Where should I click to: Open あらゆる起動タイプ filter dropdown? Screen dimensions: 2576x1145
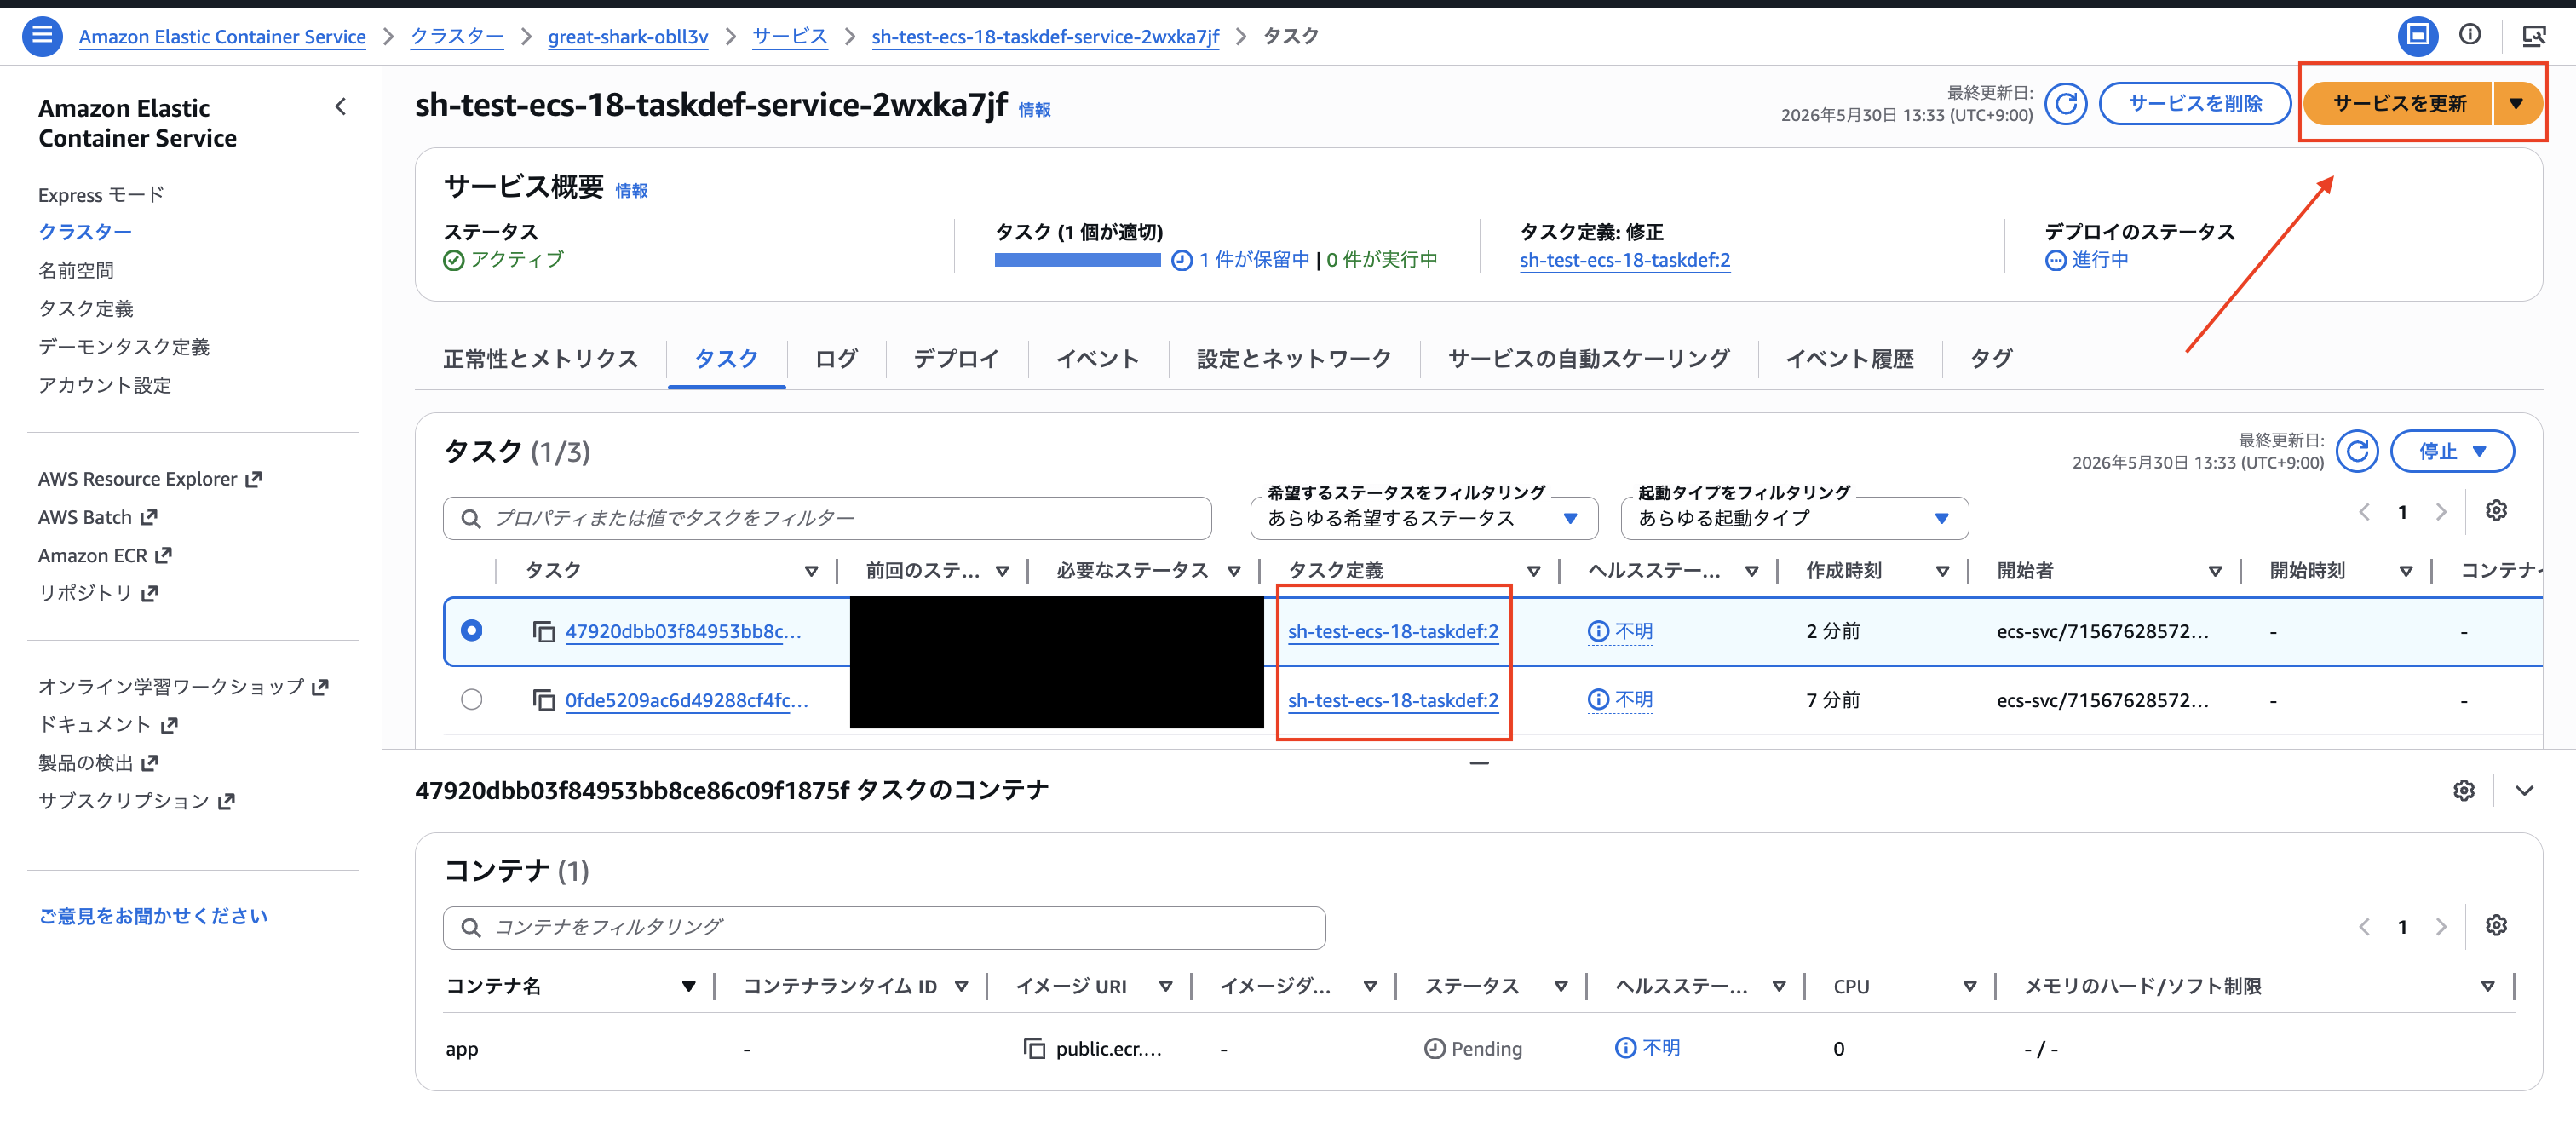1794,518
